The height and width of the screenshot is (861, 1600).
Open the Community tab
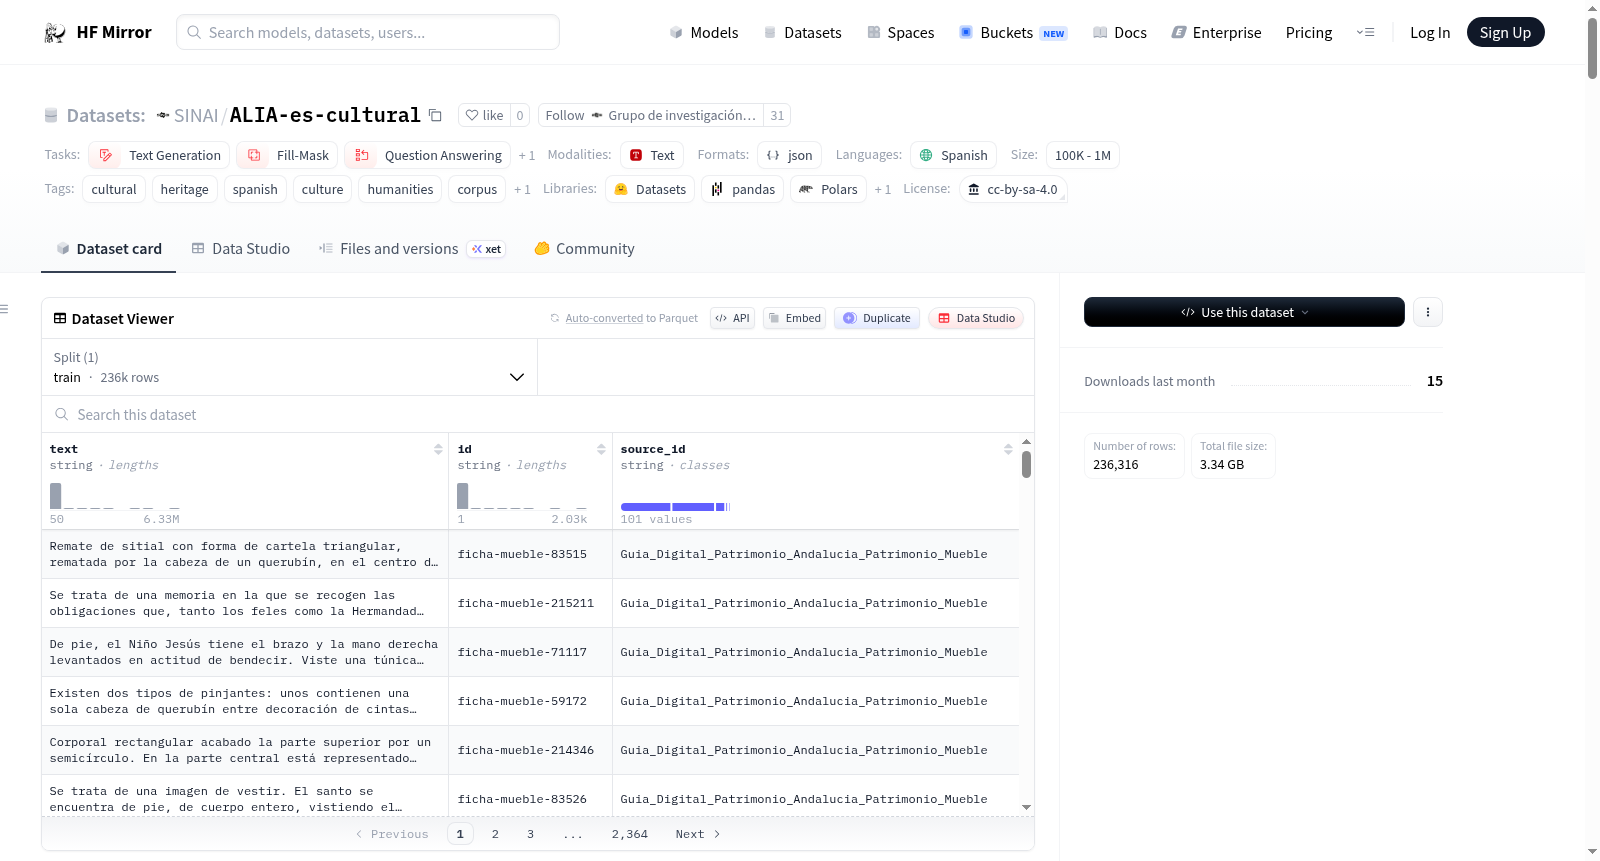584,249
